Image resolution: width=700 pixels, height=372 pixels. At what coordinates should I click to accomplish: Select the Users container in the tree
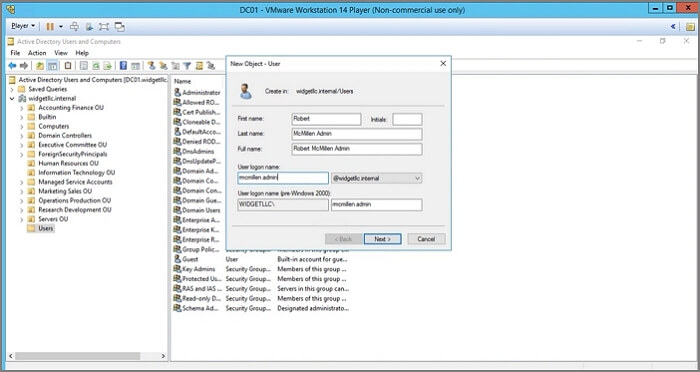tap(46, 229)
